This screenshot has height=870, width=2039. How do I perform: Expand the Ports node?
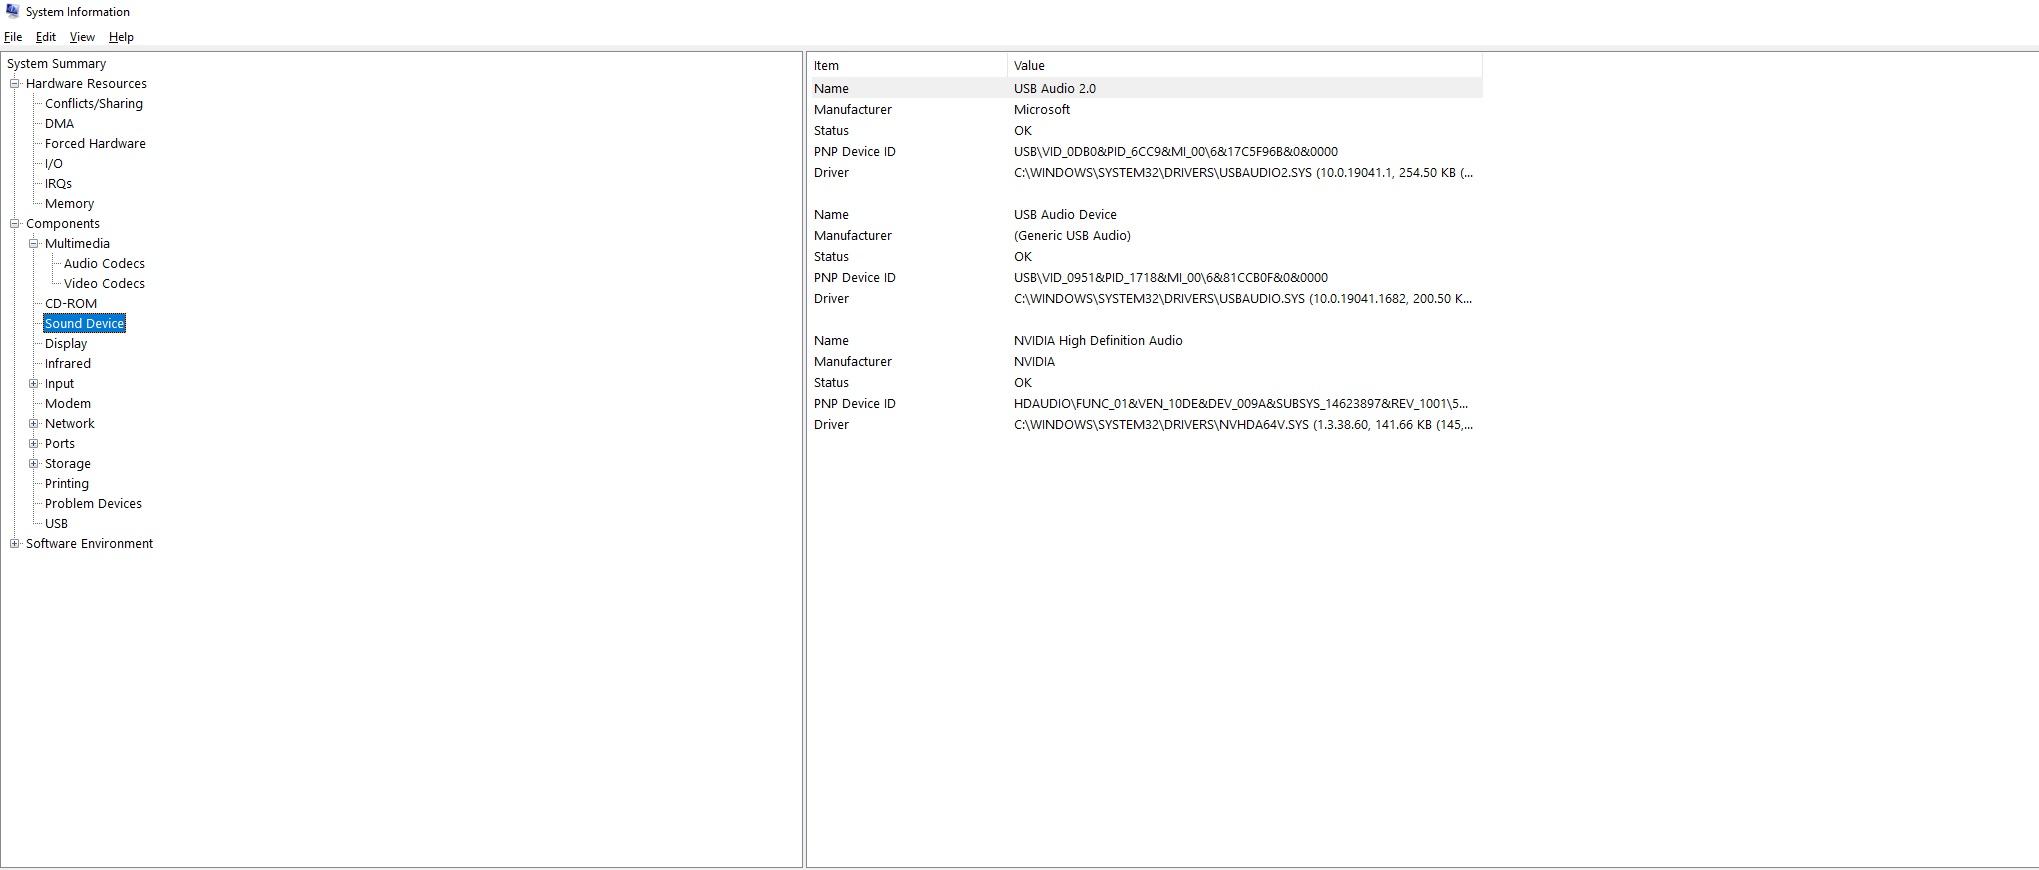tap(34, 444)
